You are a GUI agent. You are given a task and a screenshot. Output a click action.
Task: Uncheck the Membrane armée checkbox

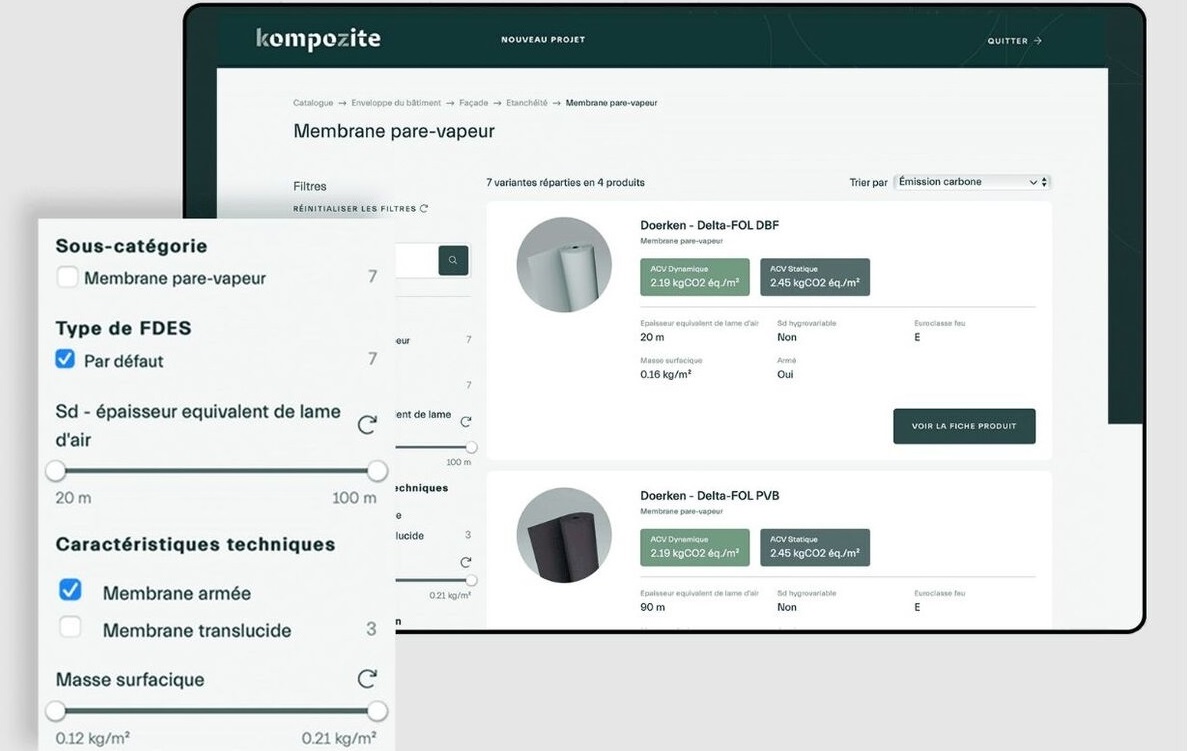(x=70, y=591)
